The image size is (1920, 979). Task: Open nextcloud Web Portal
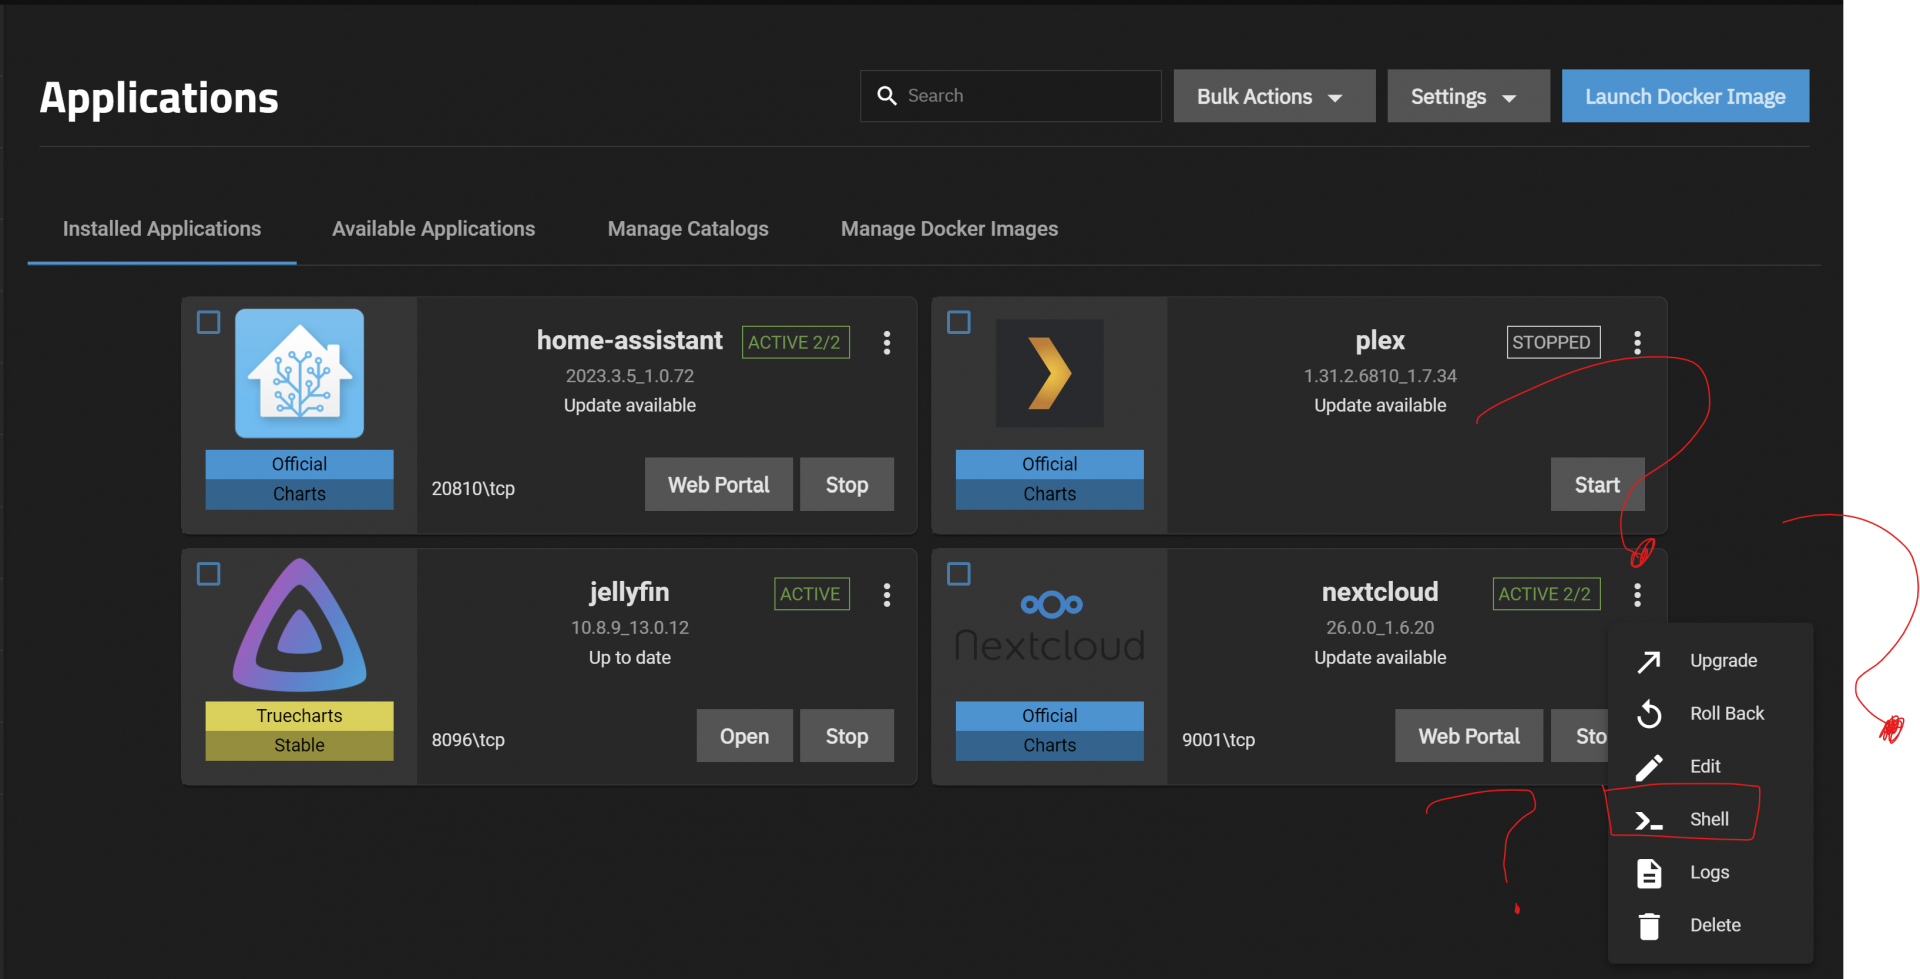1469,737
